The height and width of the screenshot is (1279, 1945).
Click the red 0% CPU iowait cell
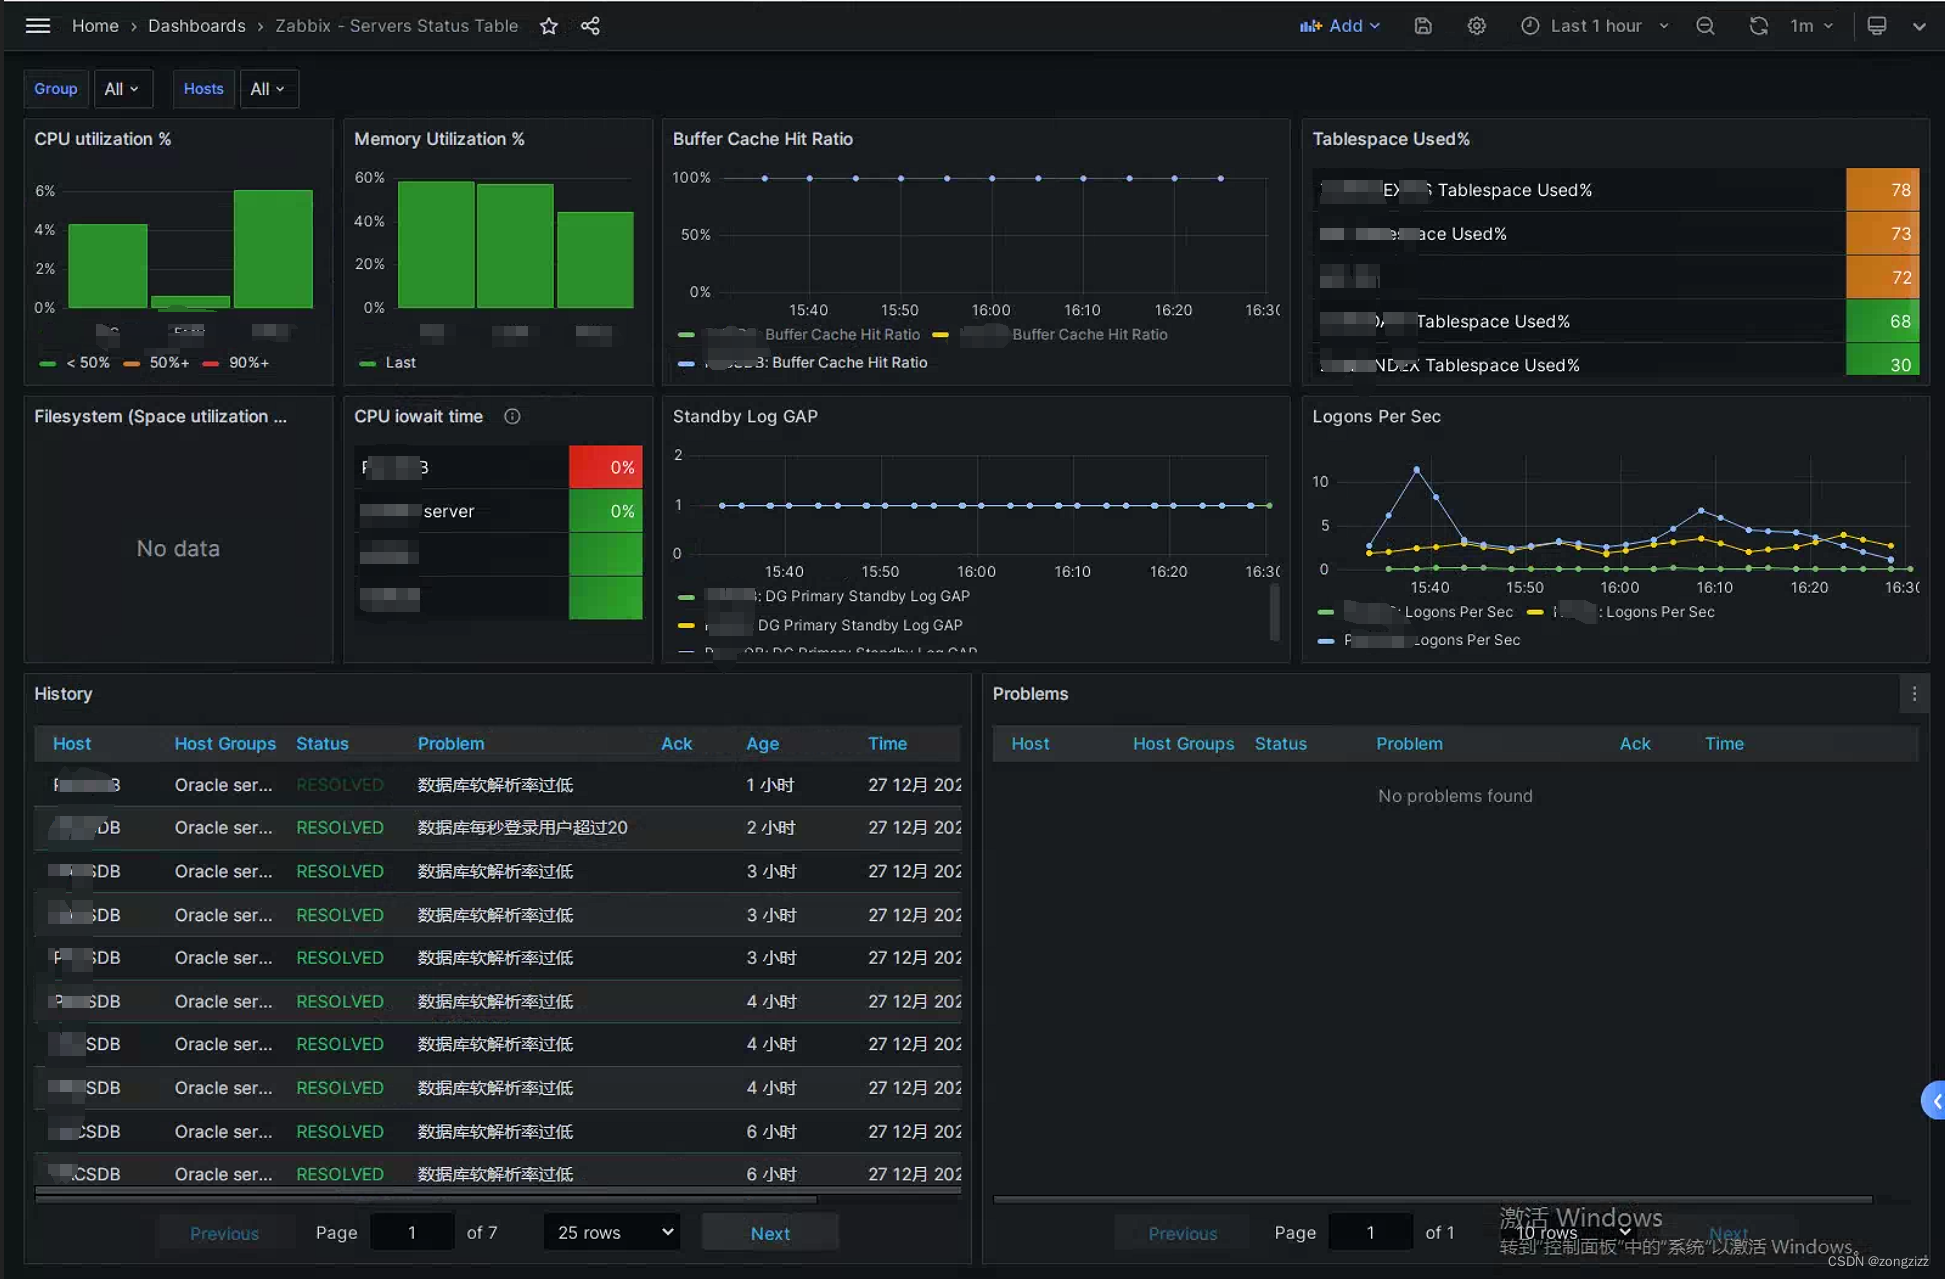coord(605,467)
